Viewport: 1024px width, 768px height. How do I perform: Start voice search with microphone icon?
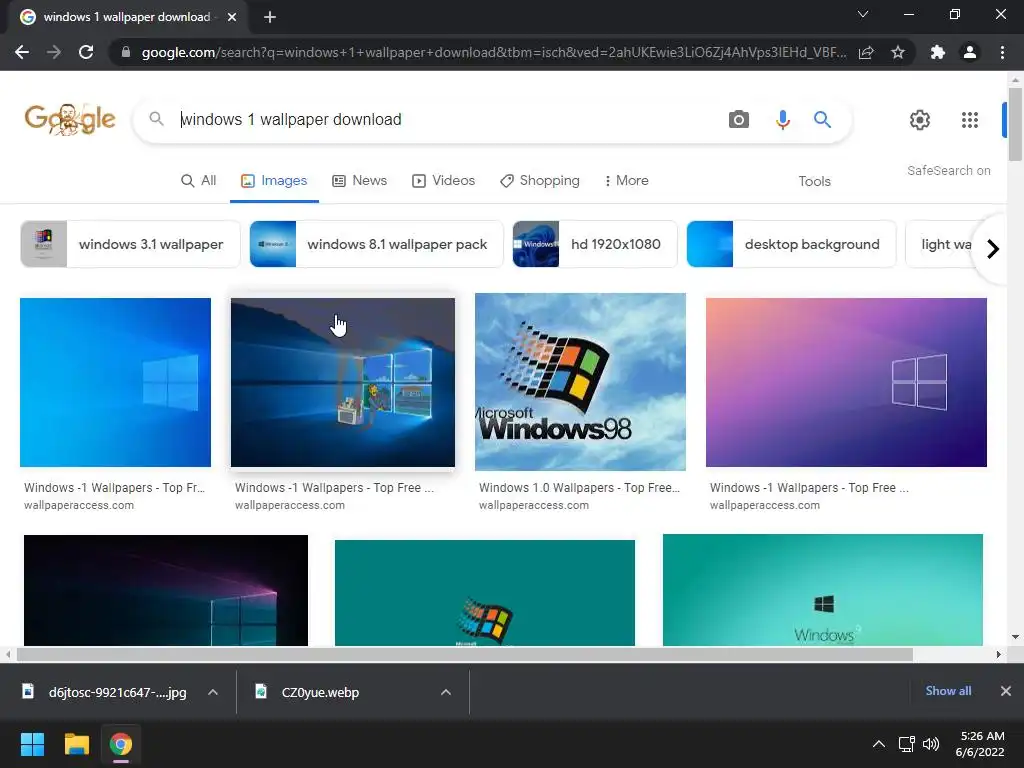click(782, 120)
